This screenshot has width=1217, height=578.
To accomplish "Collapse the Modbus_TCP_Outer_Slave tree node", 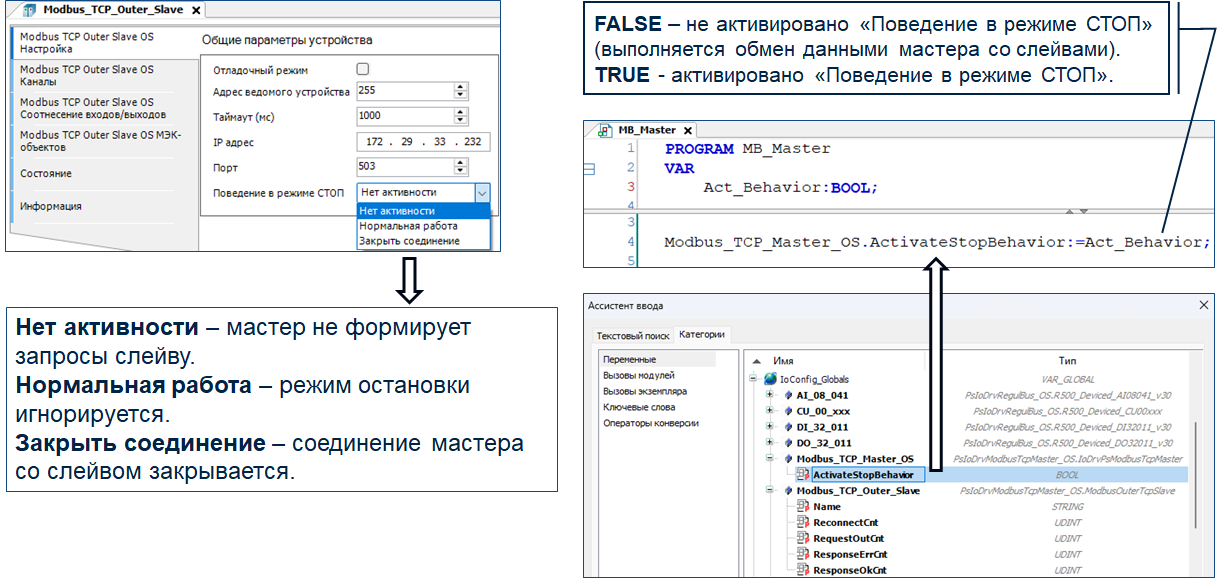I will pos(770,491).
